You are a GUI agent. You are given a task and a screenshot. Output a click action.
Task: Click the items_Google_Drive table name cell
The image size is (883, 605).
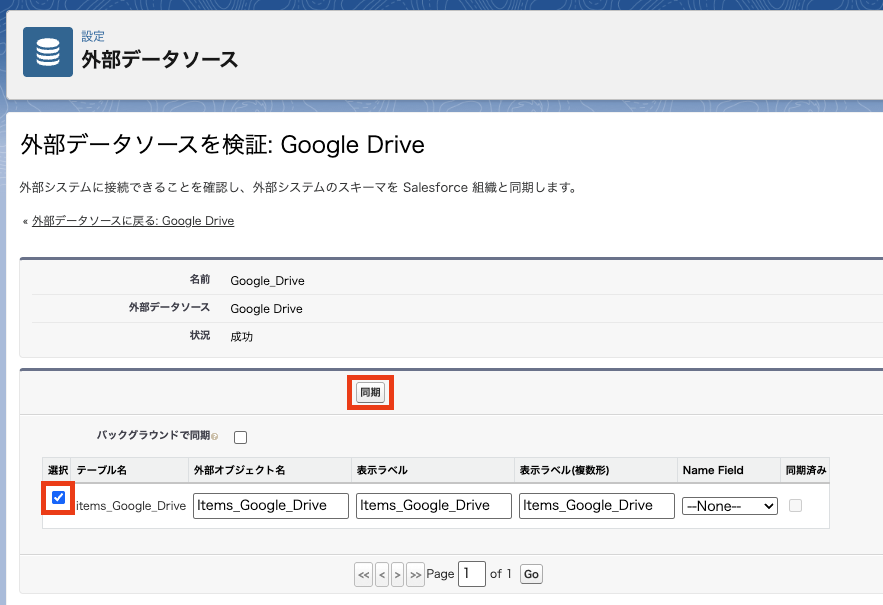pos(131,506)
